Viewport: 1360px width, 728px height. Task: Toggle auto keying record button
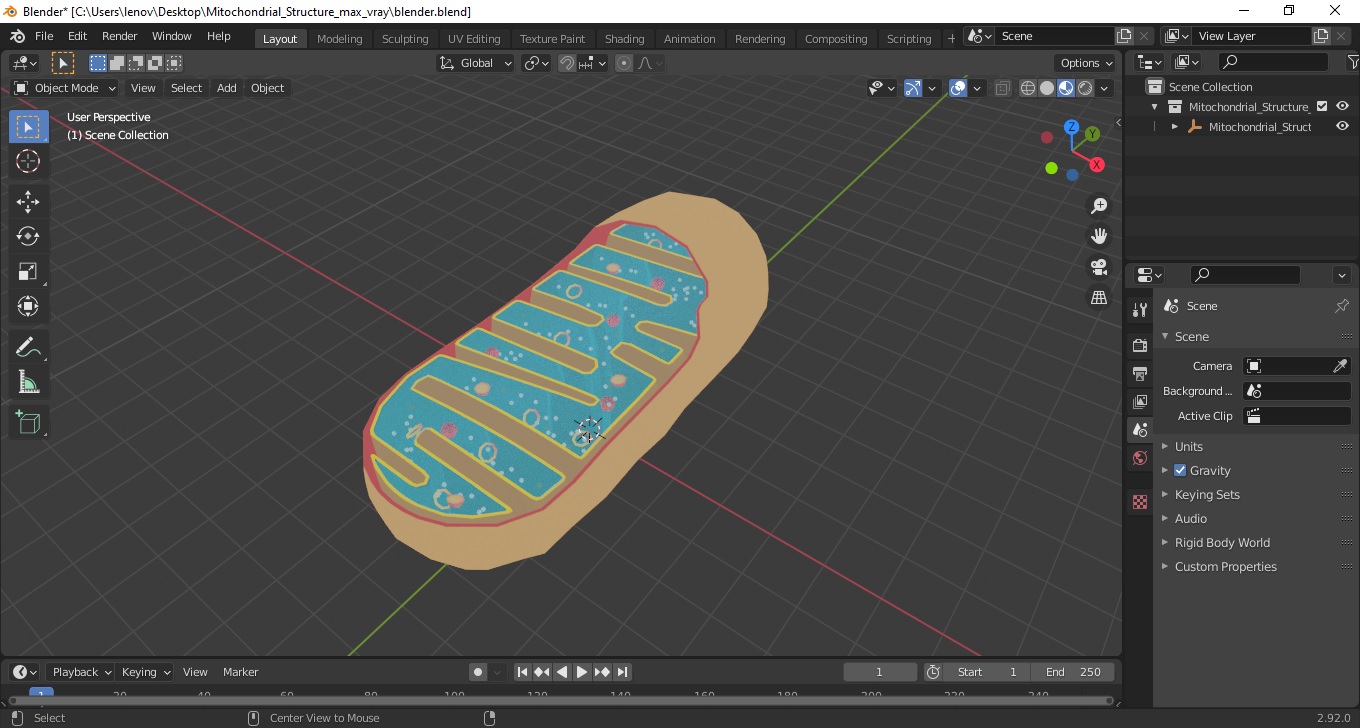tap(478, 672)
